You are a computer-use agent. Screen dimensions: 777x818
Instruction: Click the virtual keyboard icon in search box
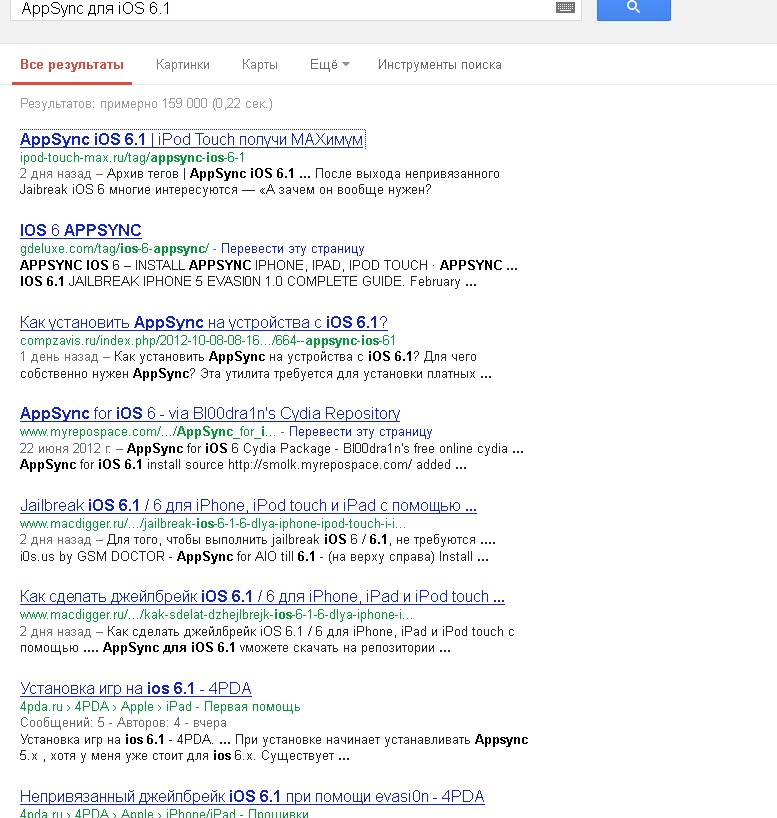coord(565,7)
